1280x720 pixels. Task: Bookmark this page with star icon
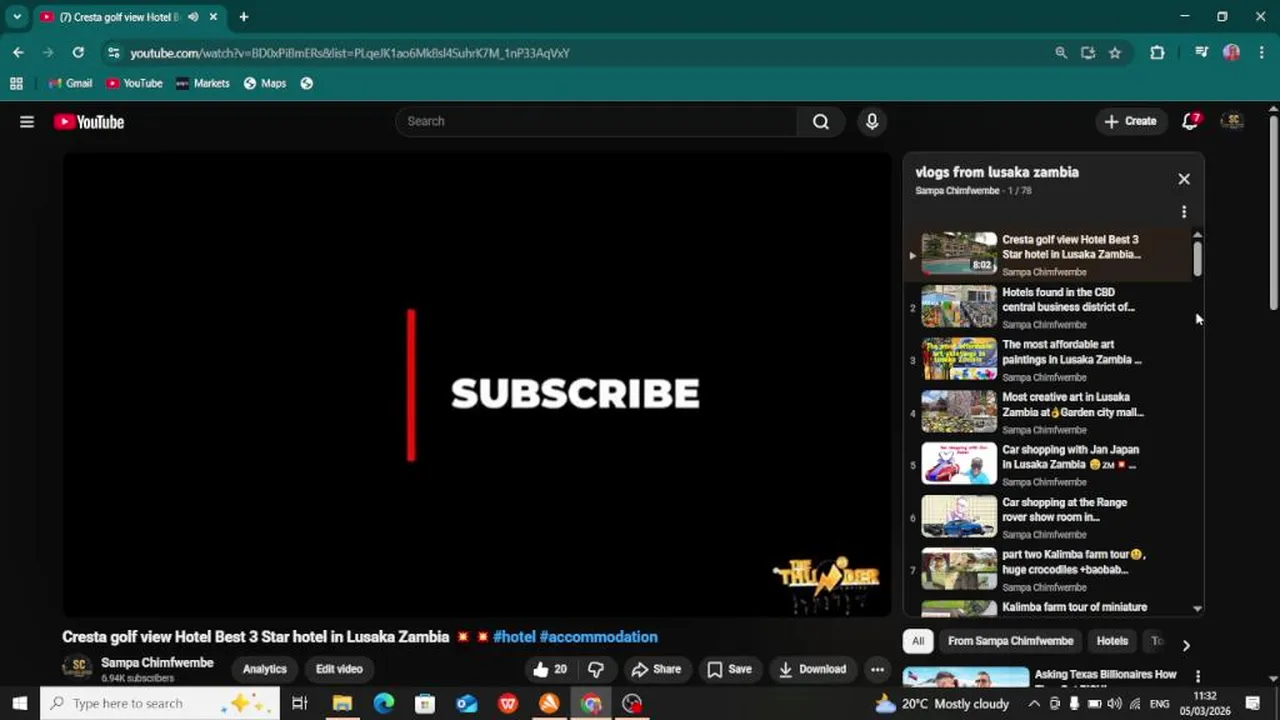(x=1115, y=53)
